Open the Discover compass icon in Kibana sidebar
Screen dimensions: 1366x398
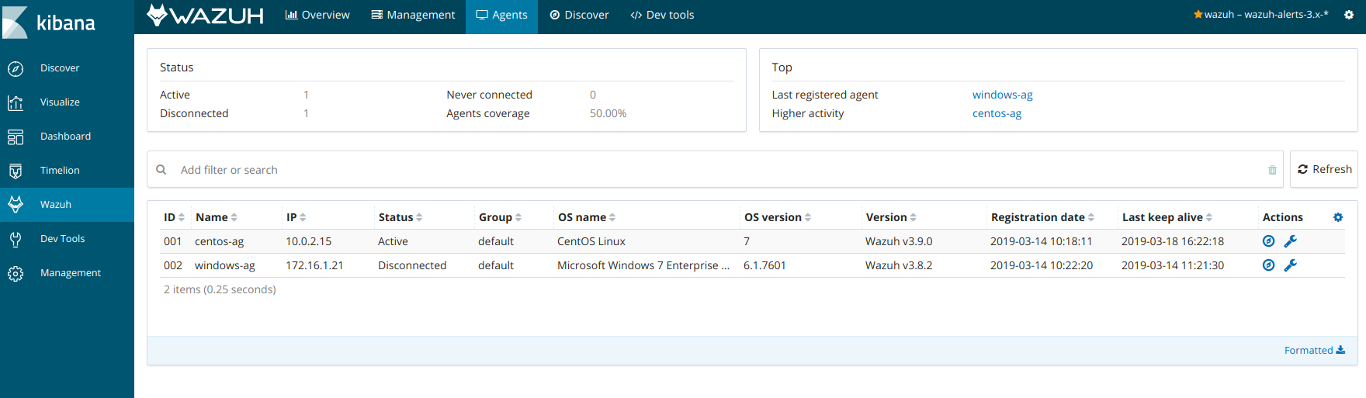click(x=15, y=68)
